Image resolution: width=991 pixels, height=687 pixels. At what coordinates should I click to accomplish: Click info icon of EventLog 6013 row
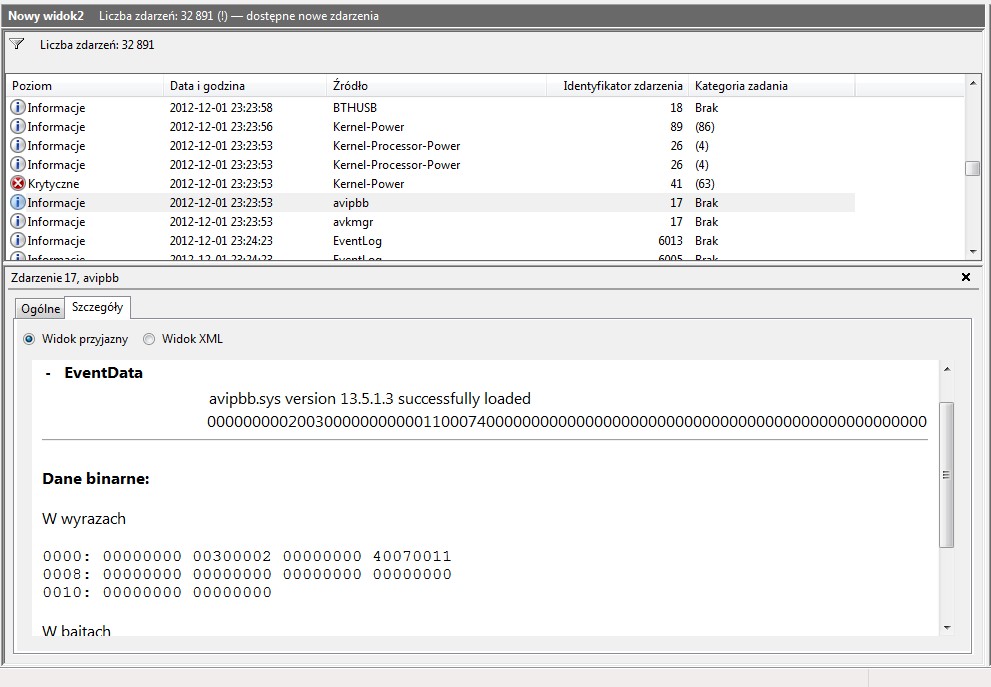(18, 240)
